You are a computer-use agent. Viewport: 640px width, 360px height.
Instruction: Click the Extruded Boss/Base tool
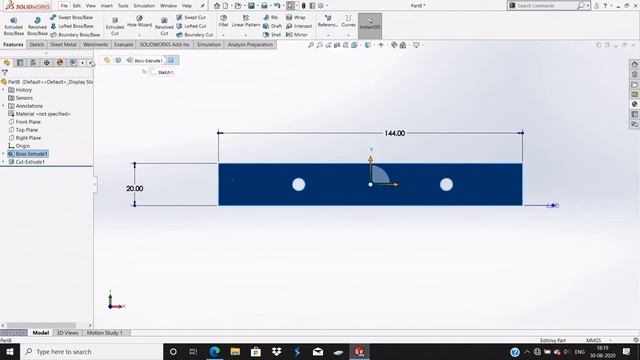[13, 26]
